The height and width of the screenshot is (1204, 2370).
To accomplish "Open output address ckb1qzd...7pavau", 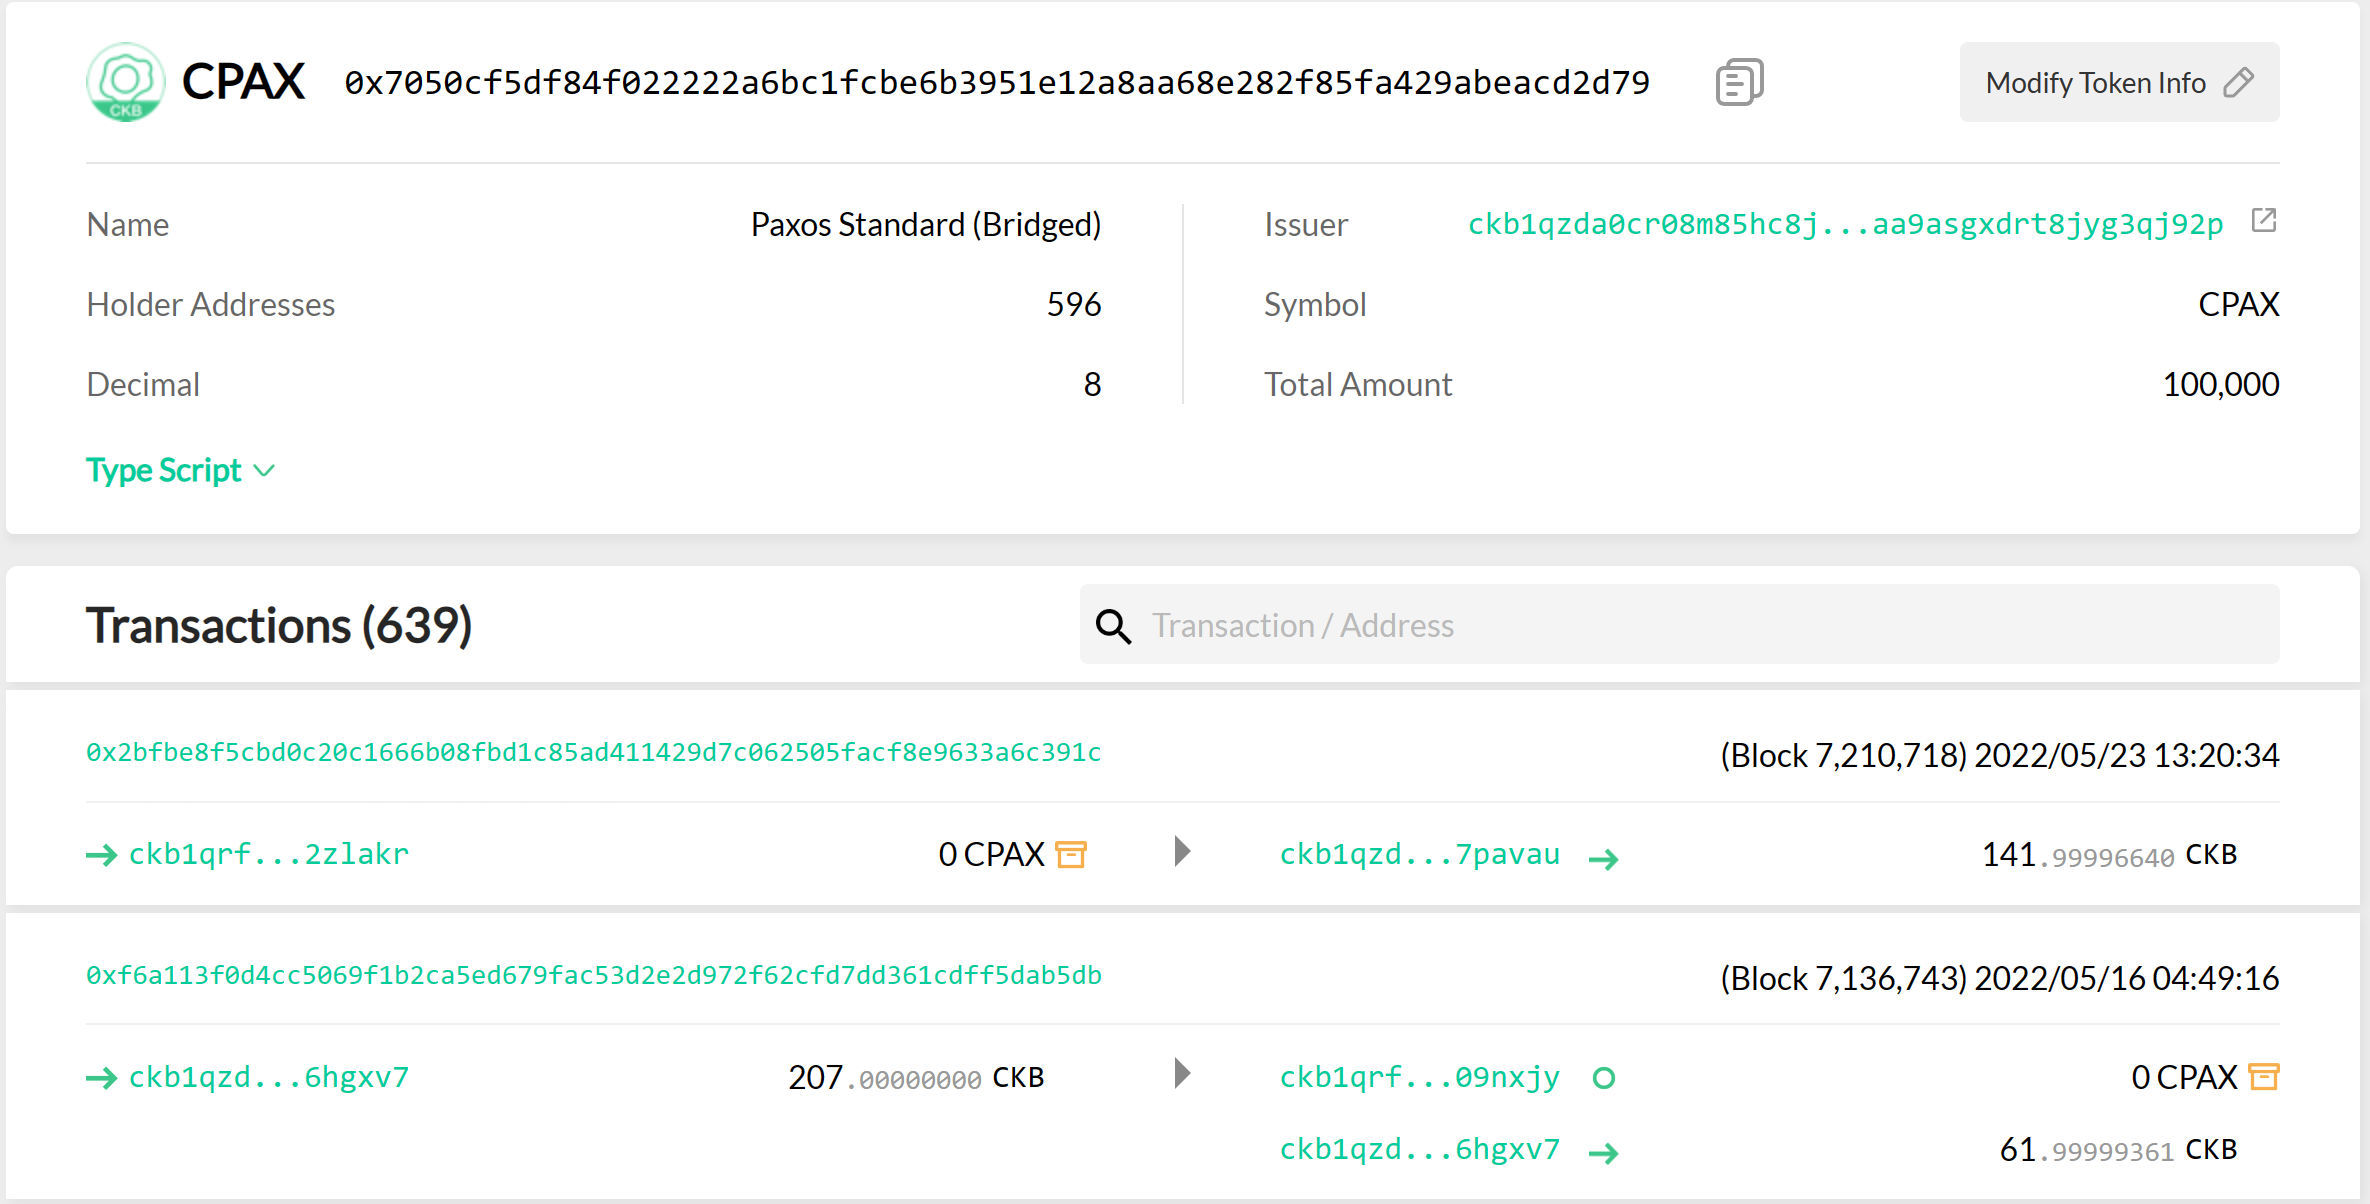I will 1420,854.
